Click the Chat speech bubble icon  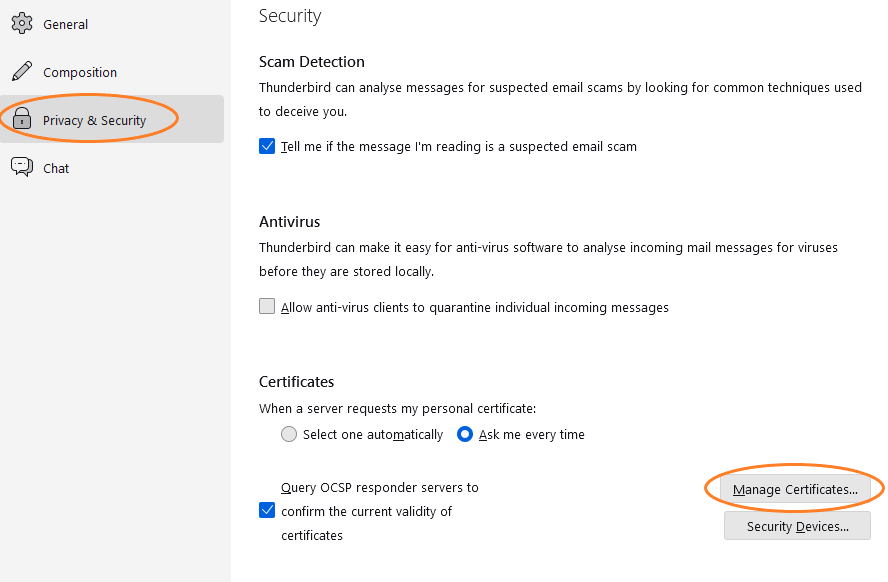(22, 168)
